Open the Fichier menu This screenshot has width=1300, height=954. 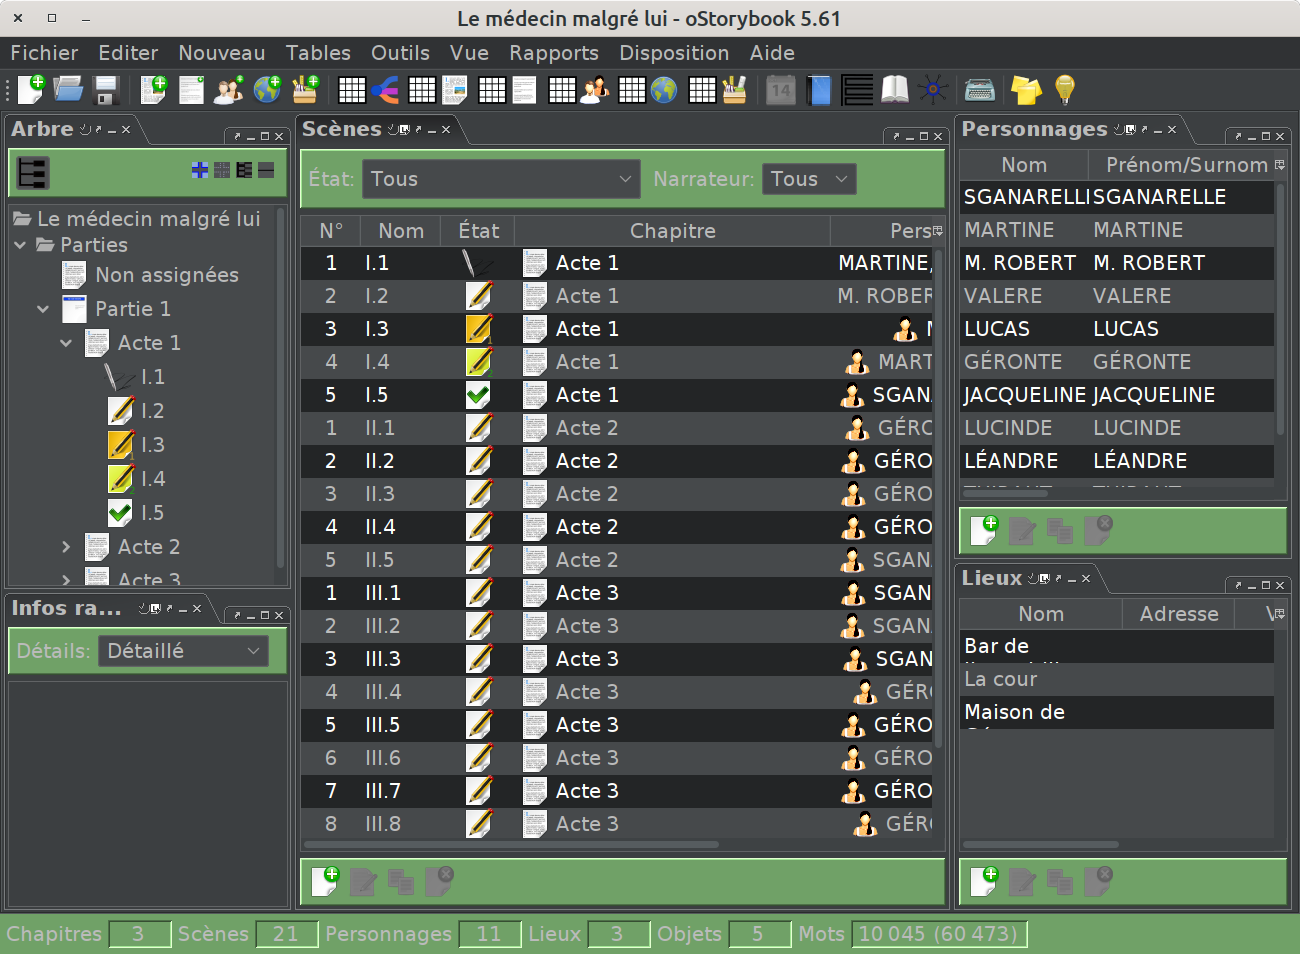(x=44, y=53)
